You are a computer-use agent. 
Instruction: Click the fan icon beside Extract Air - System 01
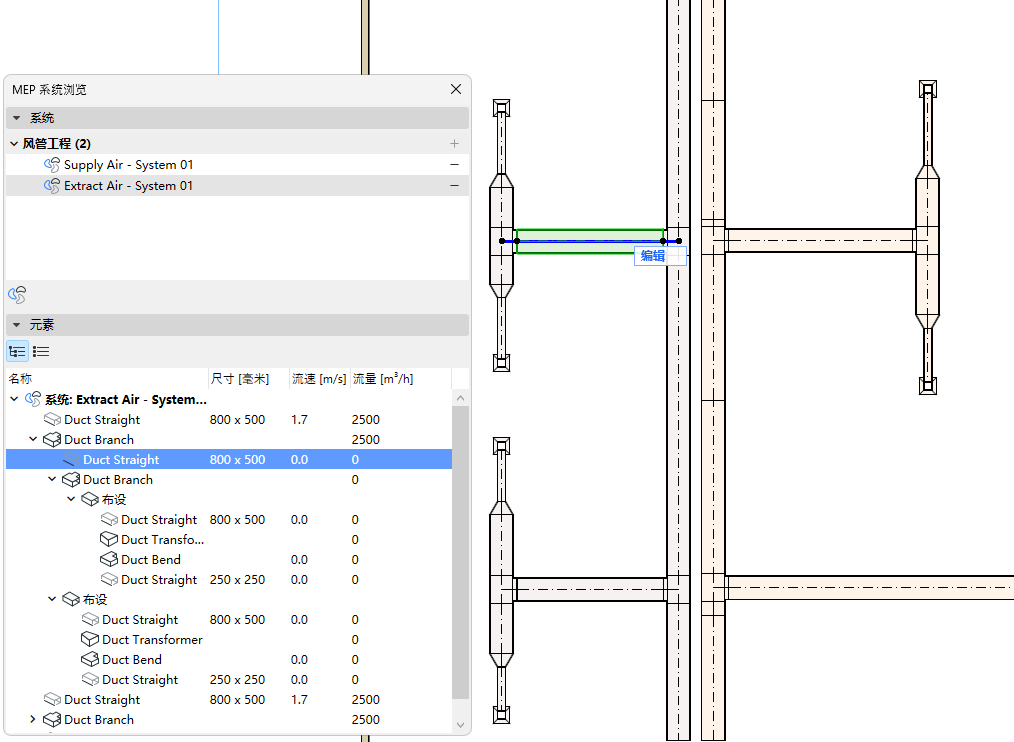point(52,186)
